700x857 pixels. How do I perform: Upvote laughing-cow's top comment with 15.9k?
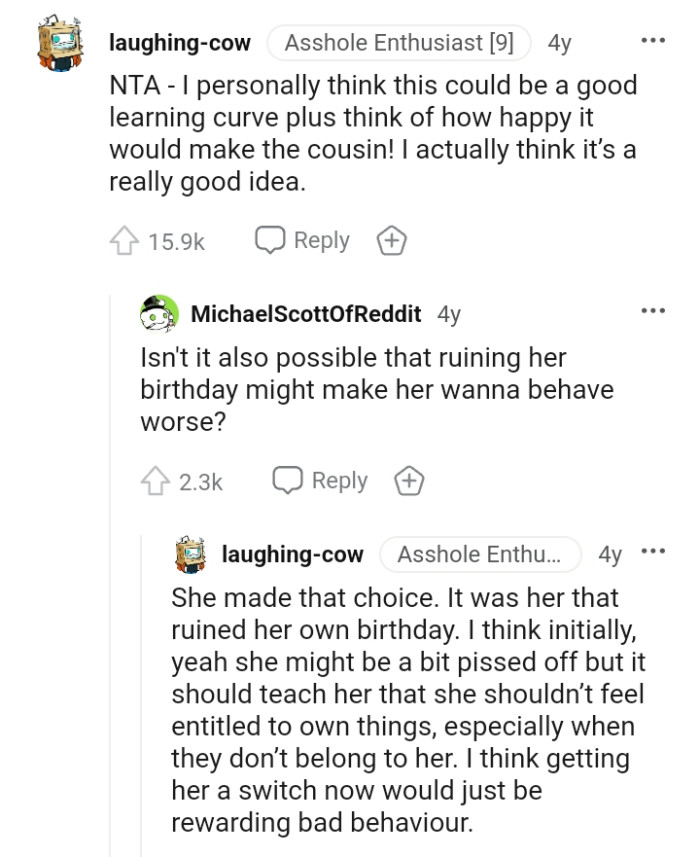click(x=122, y=241)
